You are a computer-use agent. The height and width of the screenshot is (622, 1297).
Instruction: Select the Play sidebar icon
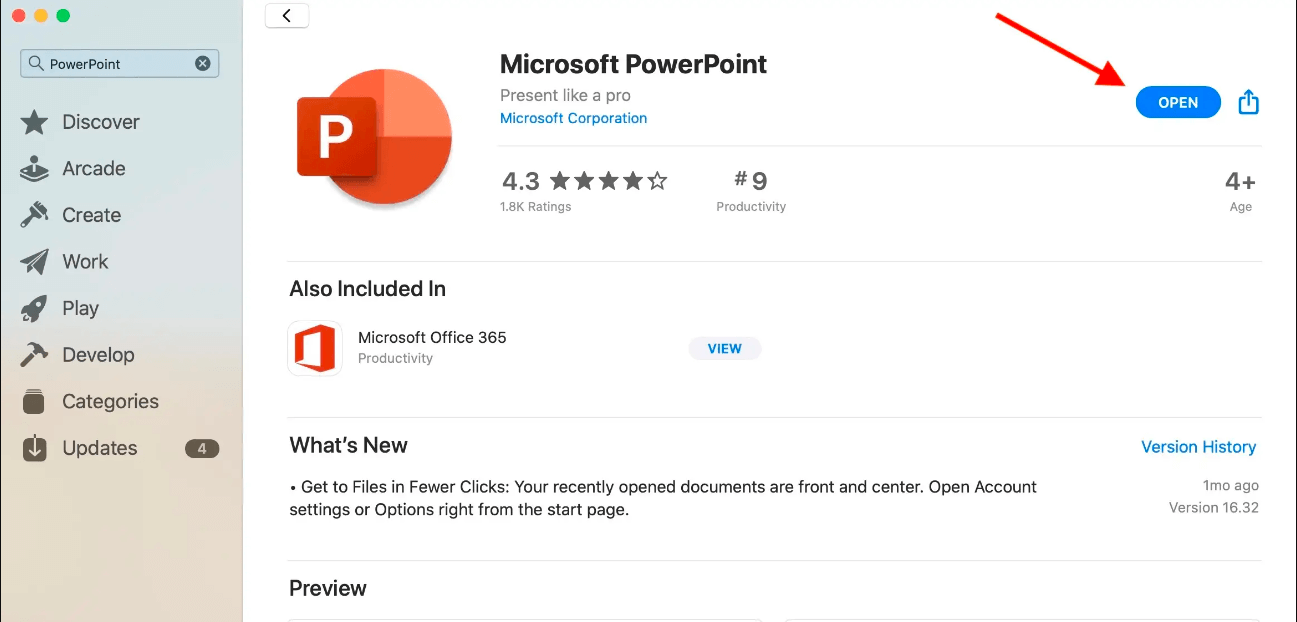80,308
